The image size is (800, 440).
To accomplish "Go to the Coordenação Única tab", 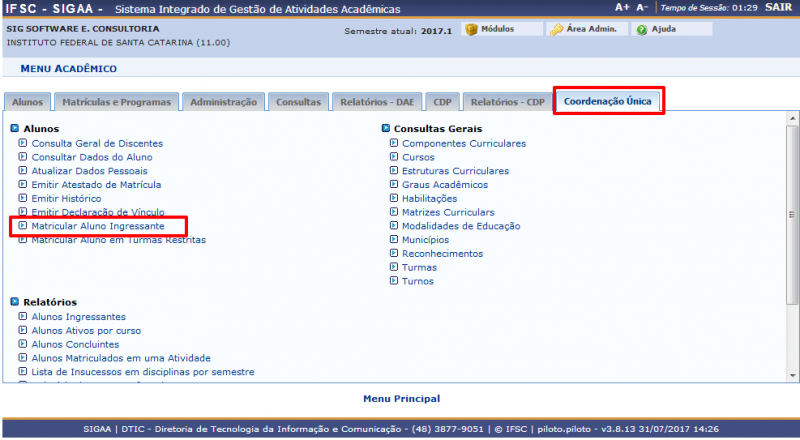I will [x=608, y=101].
